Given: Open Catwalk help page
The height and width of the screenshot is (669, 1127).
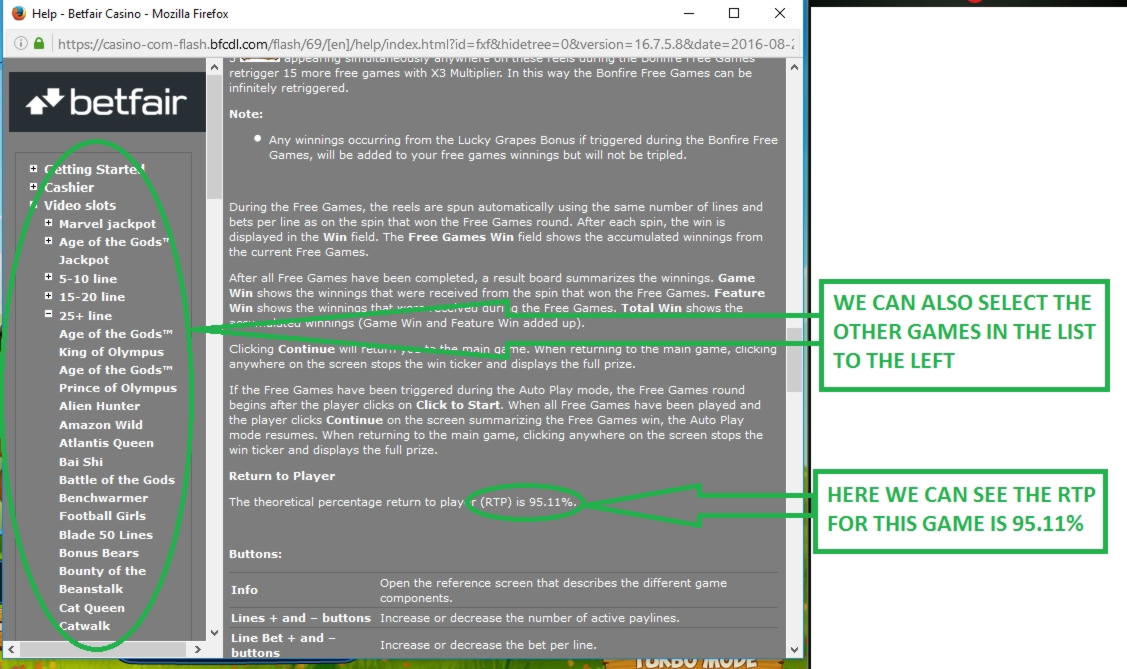Looking at the screenshot, I should click(85, 625).
